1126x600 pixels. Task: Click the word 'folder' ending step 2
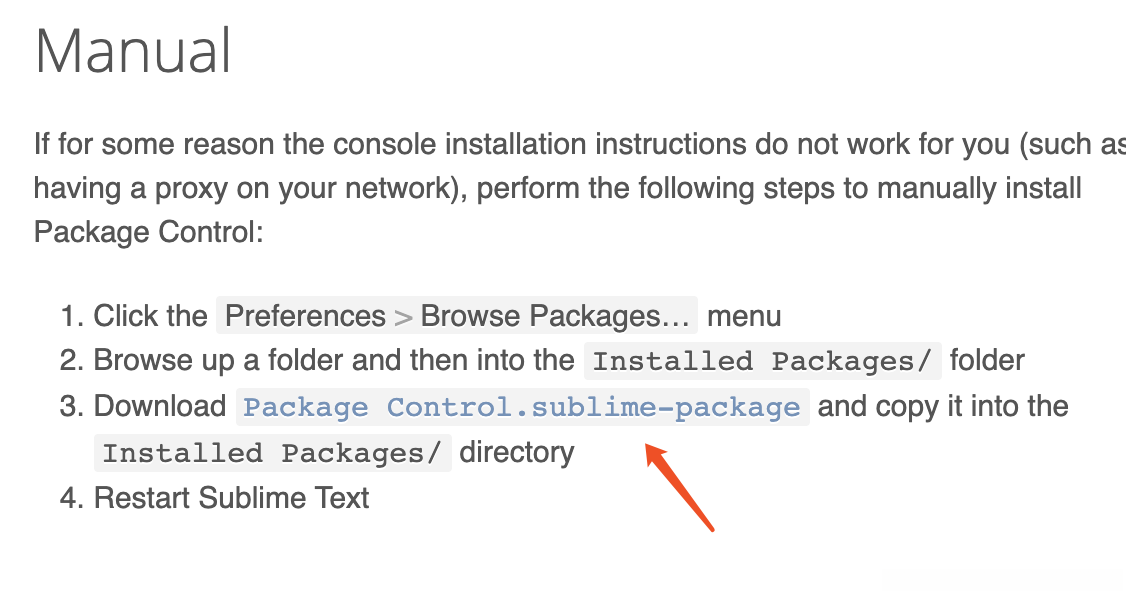[x=987, y=360]
